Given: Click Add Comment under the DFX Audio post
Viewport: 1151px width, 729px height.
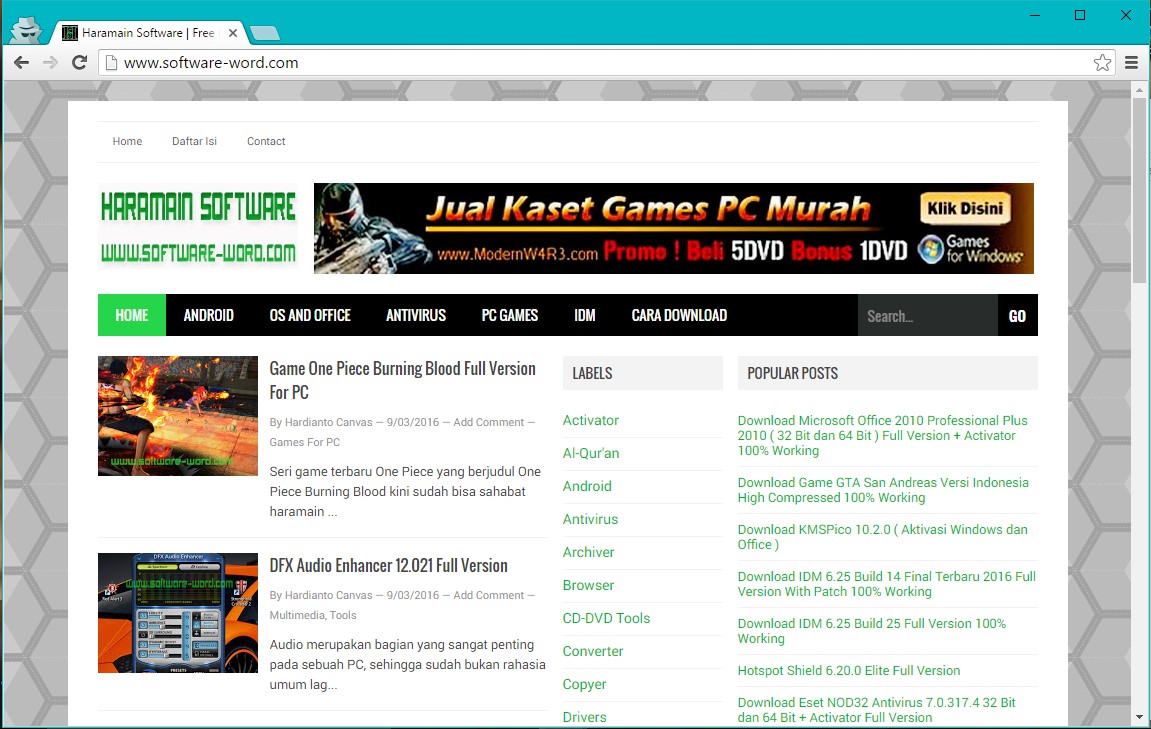Looking at the screenshot, I should point(489,595).
